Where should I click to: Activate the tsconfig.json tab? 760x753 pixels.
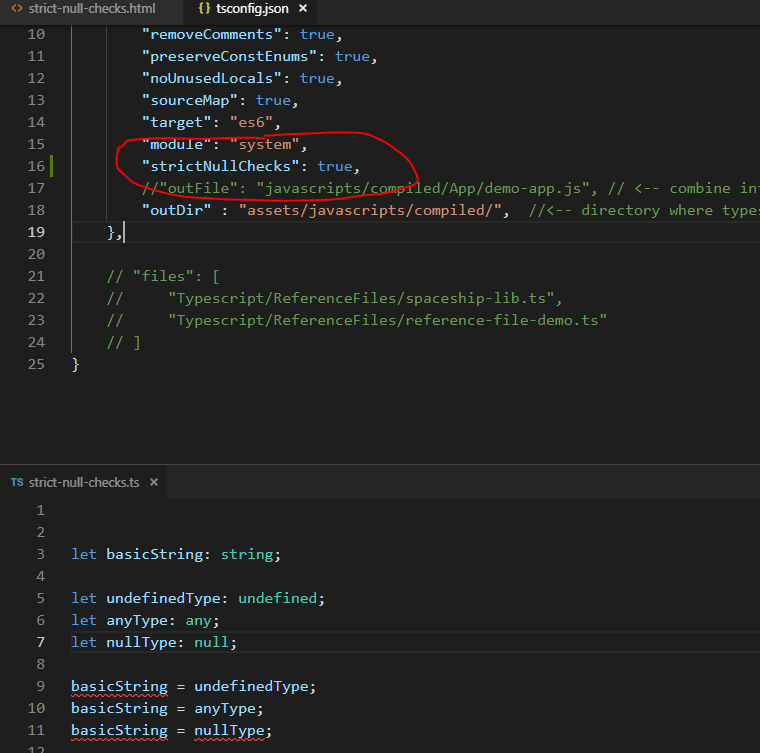(251, 9)
